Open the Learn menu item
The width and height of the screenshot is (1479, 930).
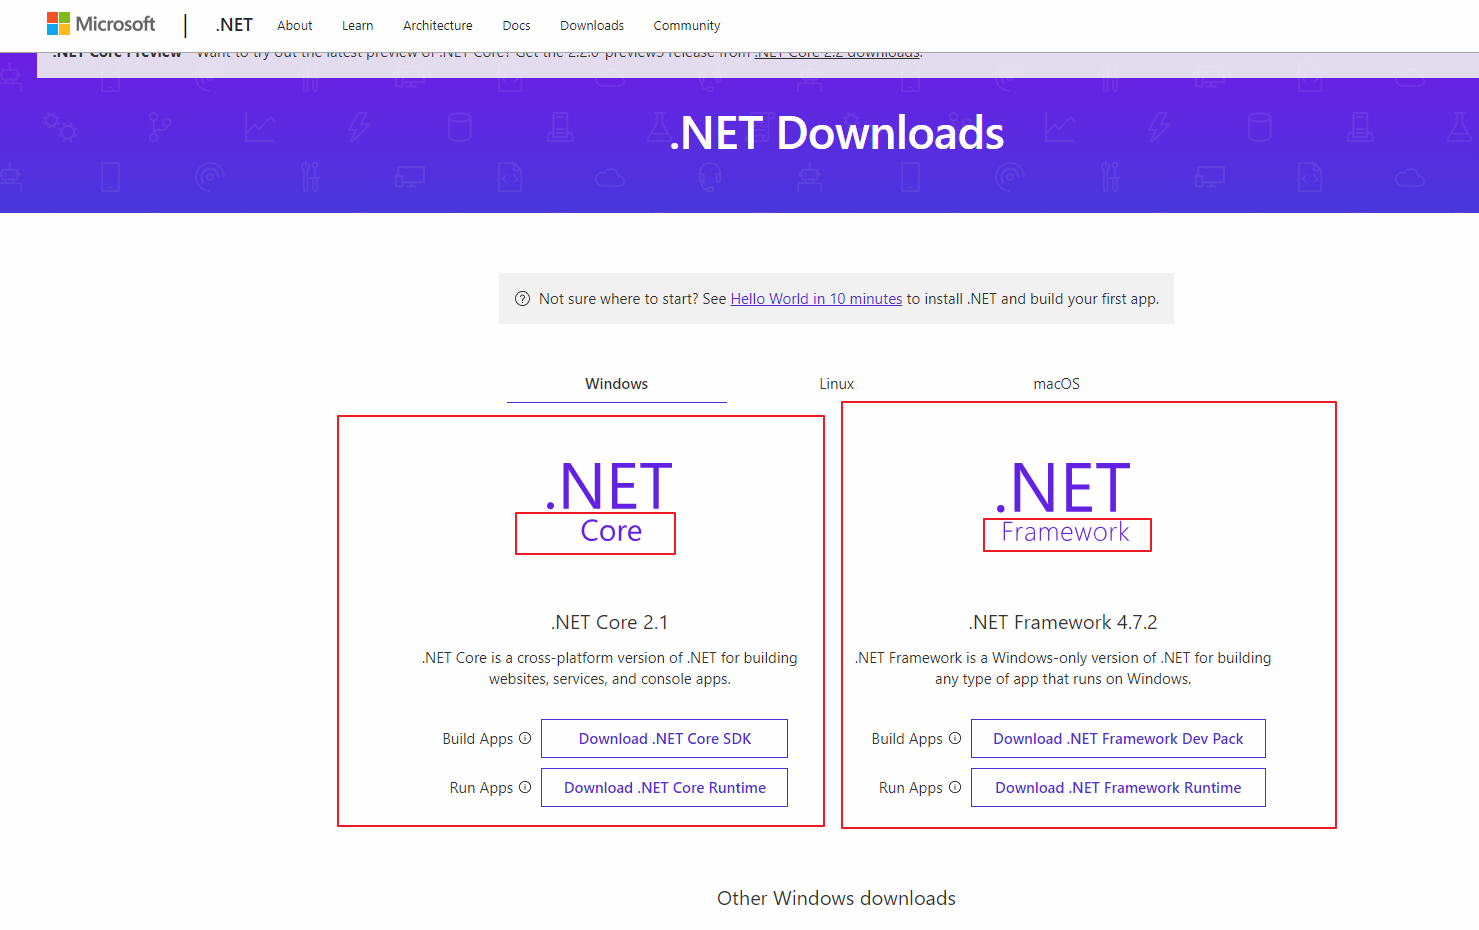357,25
